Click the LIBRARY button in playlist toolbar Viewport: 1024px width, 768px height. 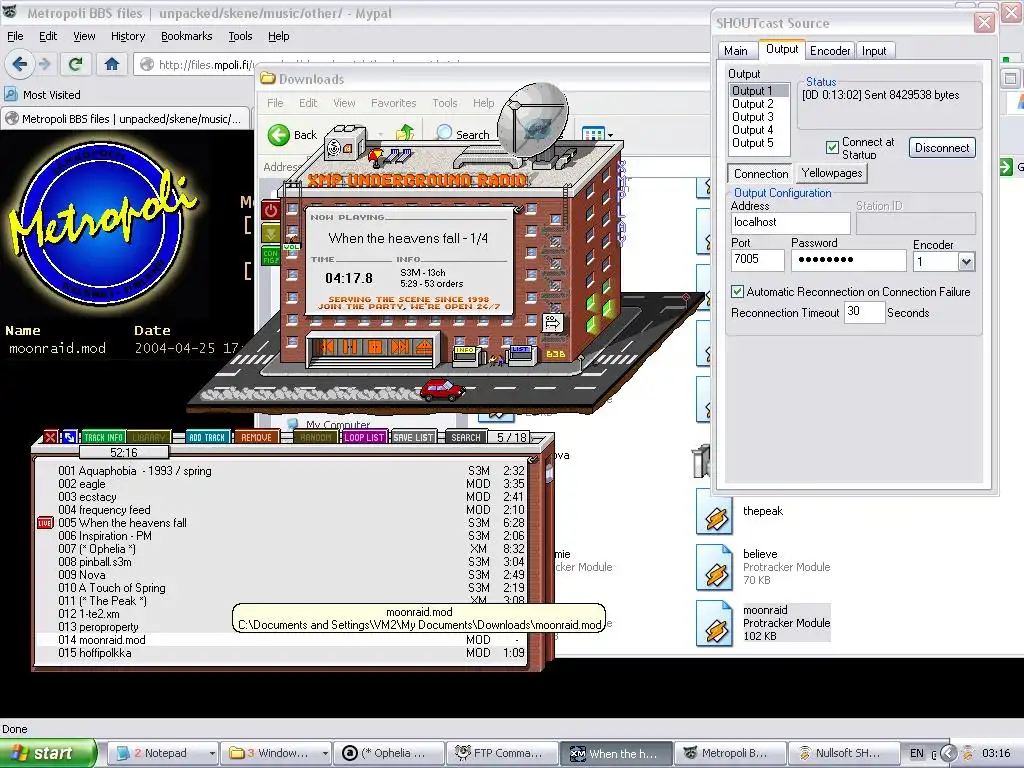(149, 438)
